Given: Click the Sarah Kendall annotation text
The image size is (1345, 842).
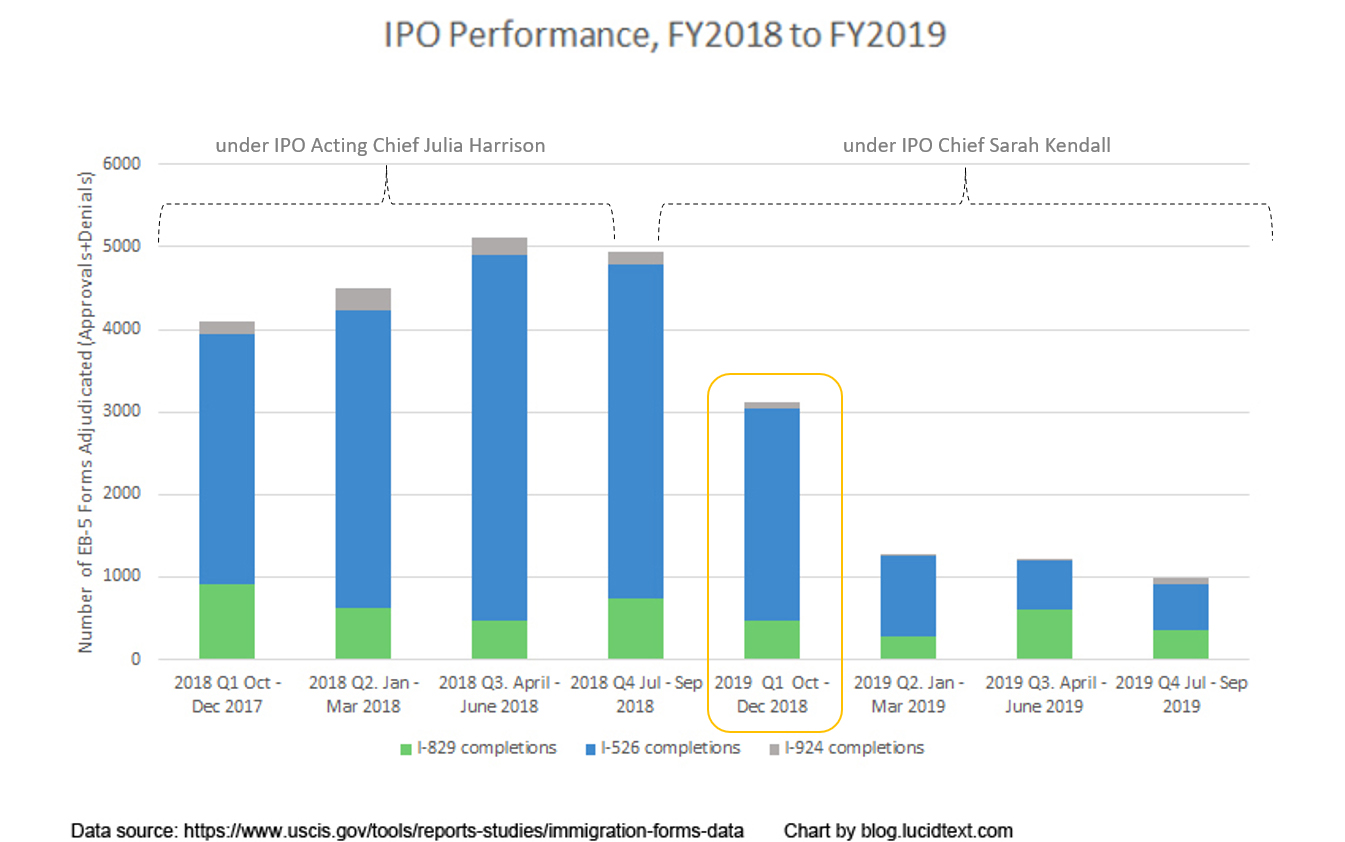Looking at the screenshot, I should tap(977, 146).
